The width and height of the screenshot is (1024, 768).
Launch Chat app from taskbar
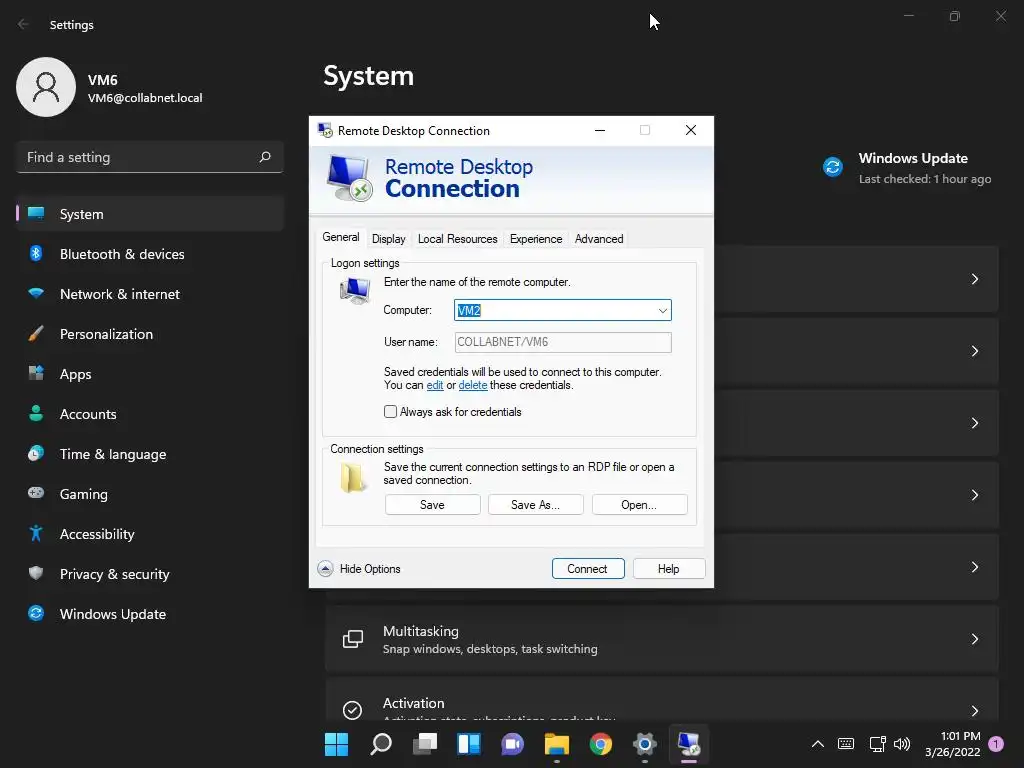pyautogui.click(x=513, y=744)
